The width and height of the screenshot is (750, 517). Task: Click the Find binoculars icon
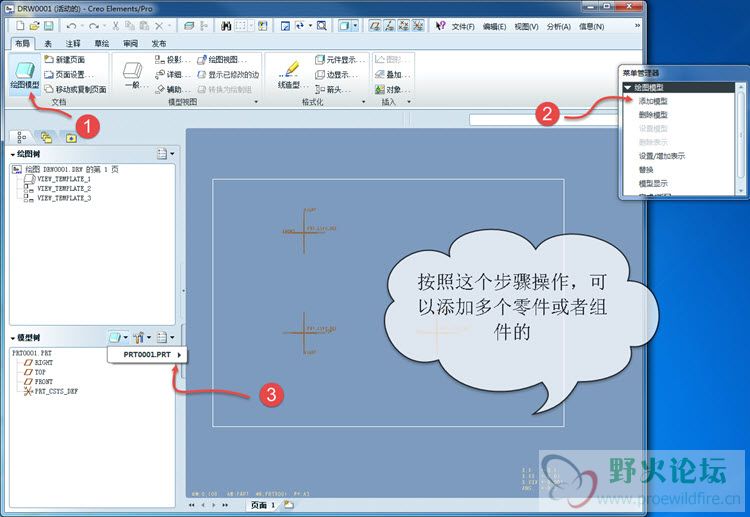click(226, 26)
